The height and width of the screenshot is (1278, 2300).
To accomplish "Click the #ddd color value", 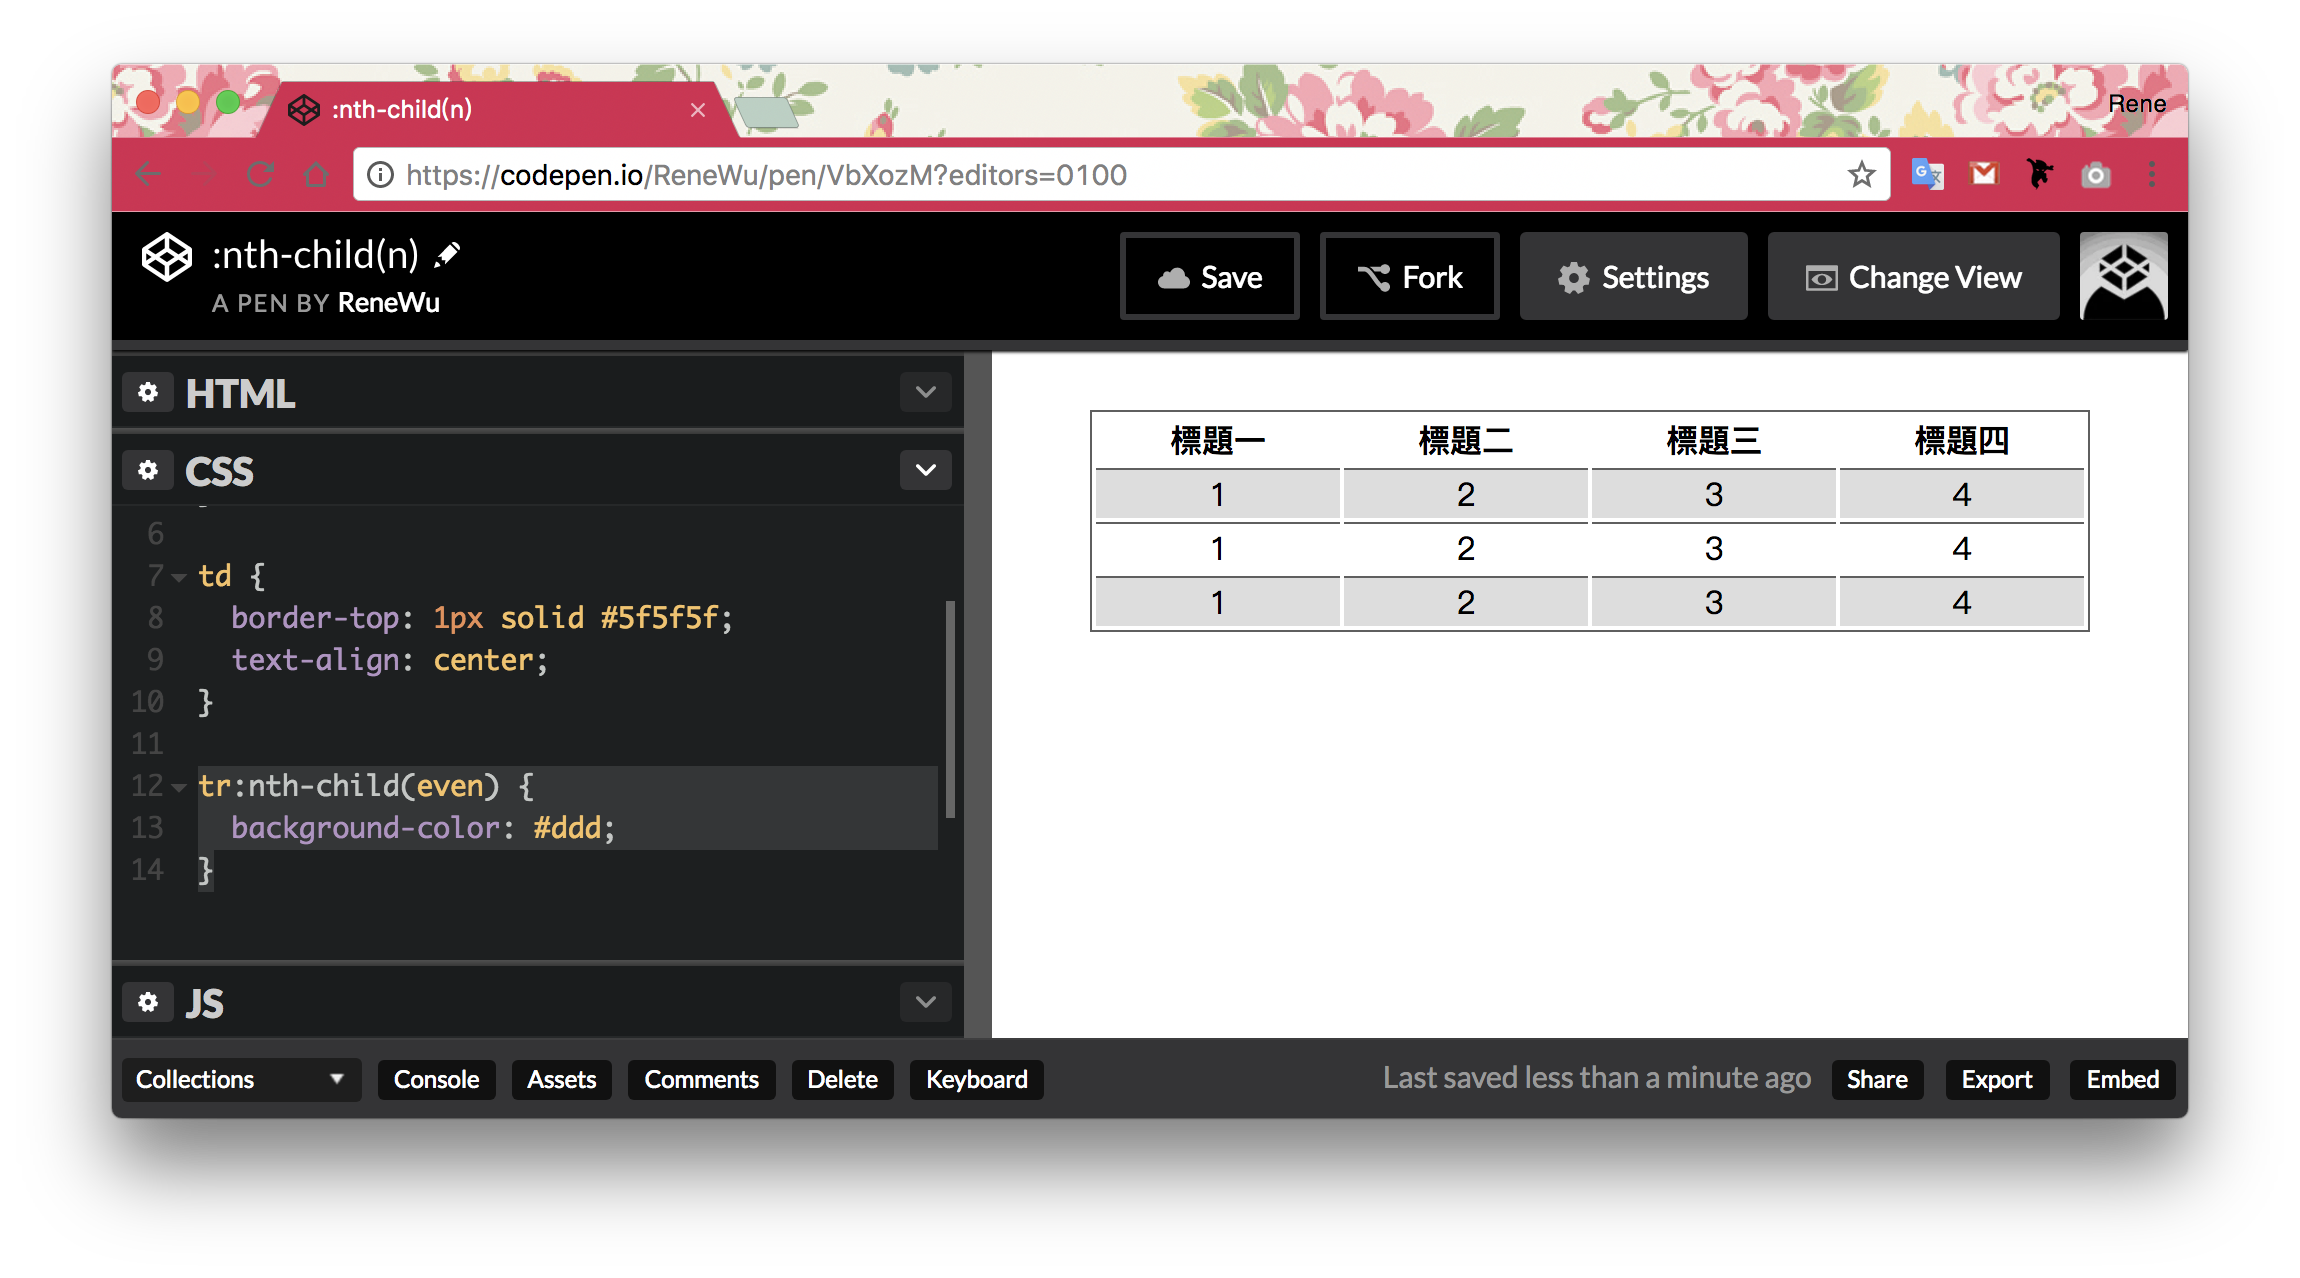I will click(x=567, y=828).
